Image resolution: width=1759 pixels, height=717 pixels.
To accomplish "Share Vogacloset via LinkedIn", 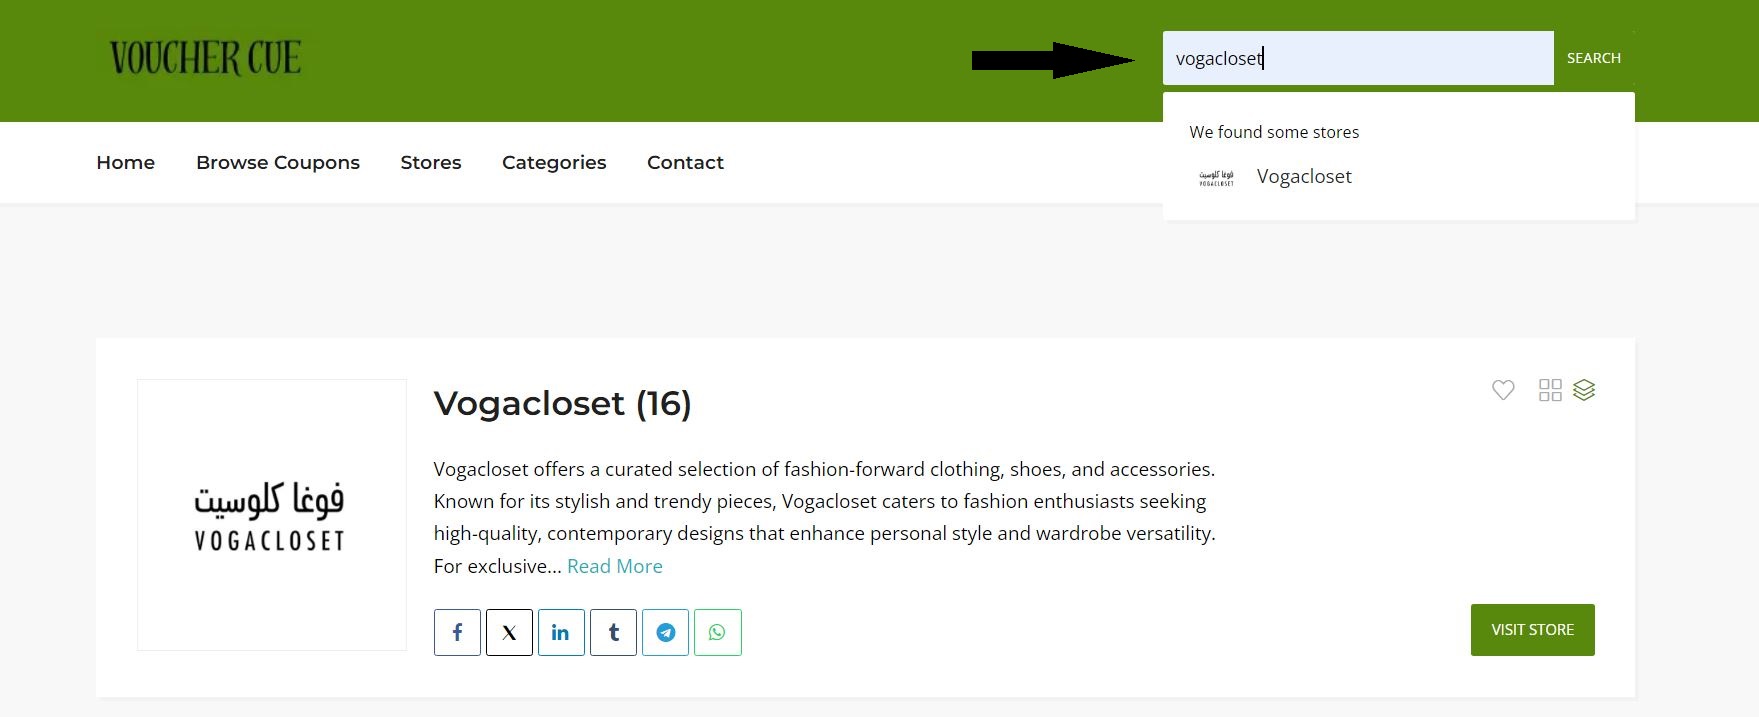I will tap(561, 632).
